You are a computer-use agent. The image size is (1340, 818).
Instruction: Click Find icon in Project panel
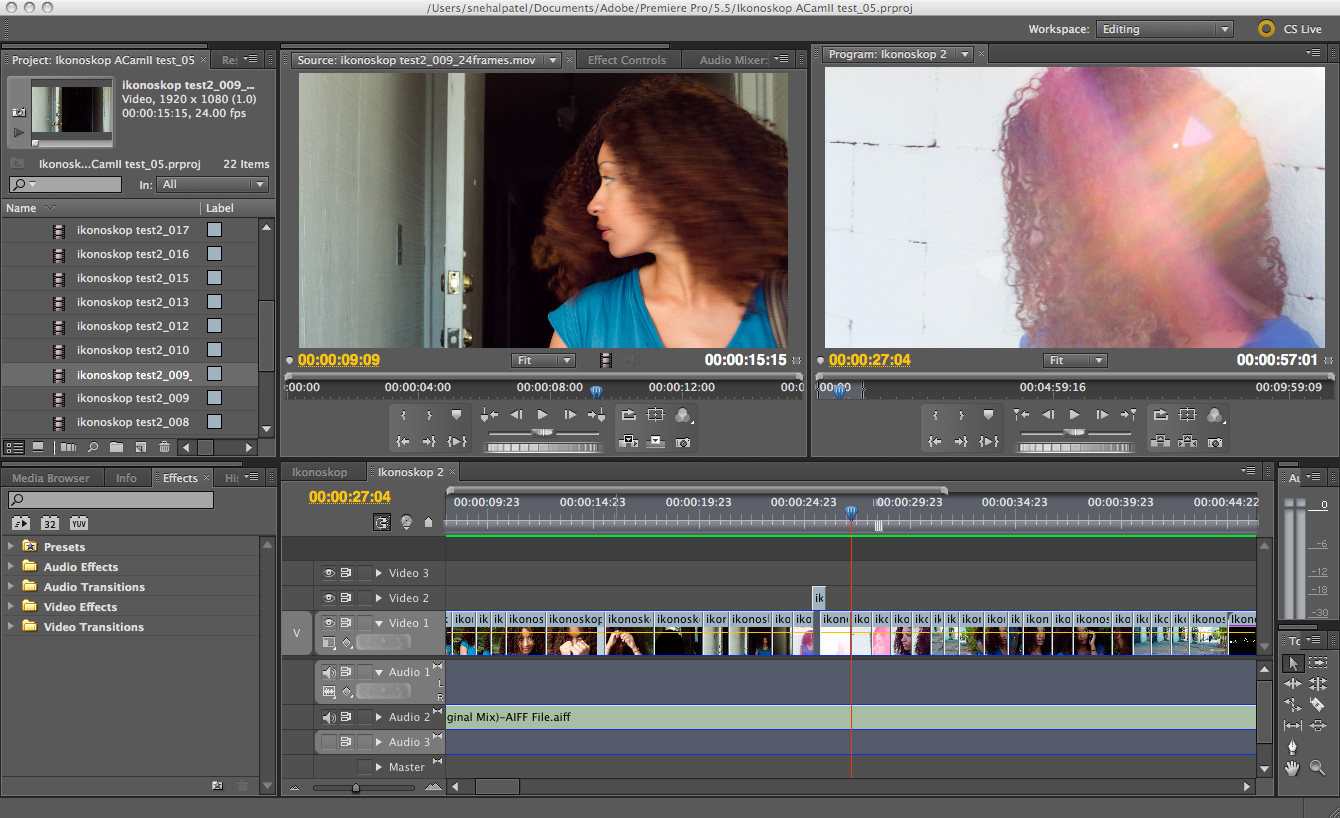(x=93, y=447)
